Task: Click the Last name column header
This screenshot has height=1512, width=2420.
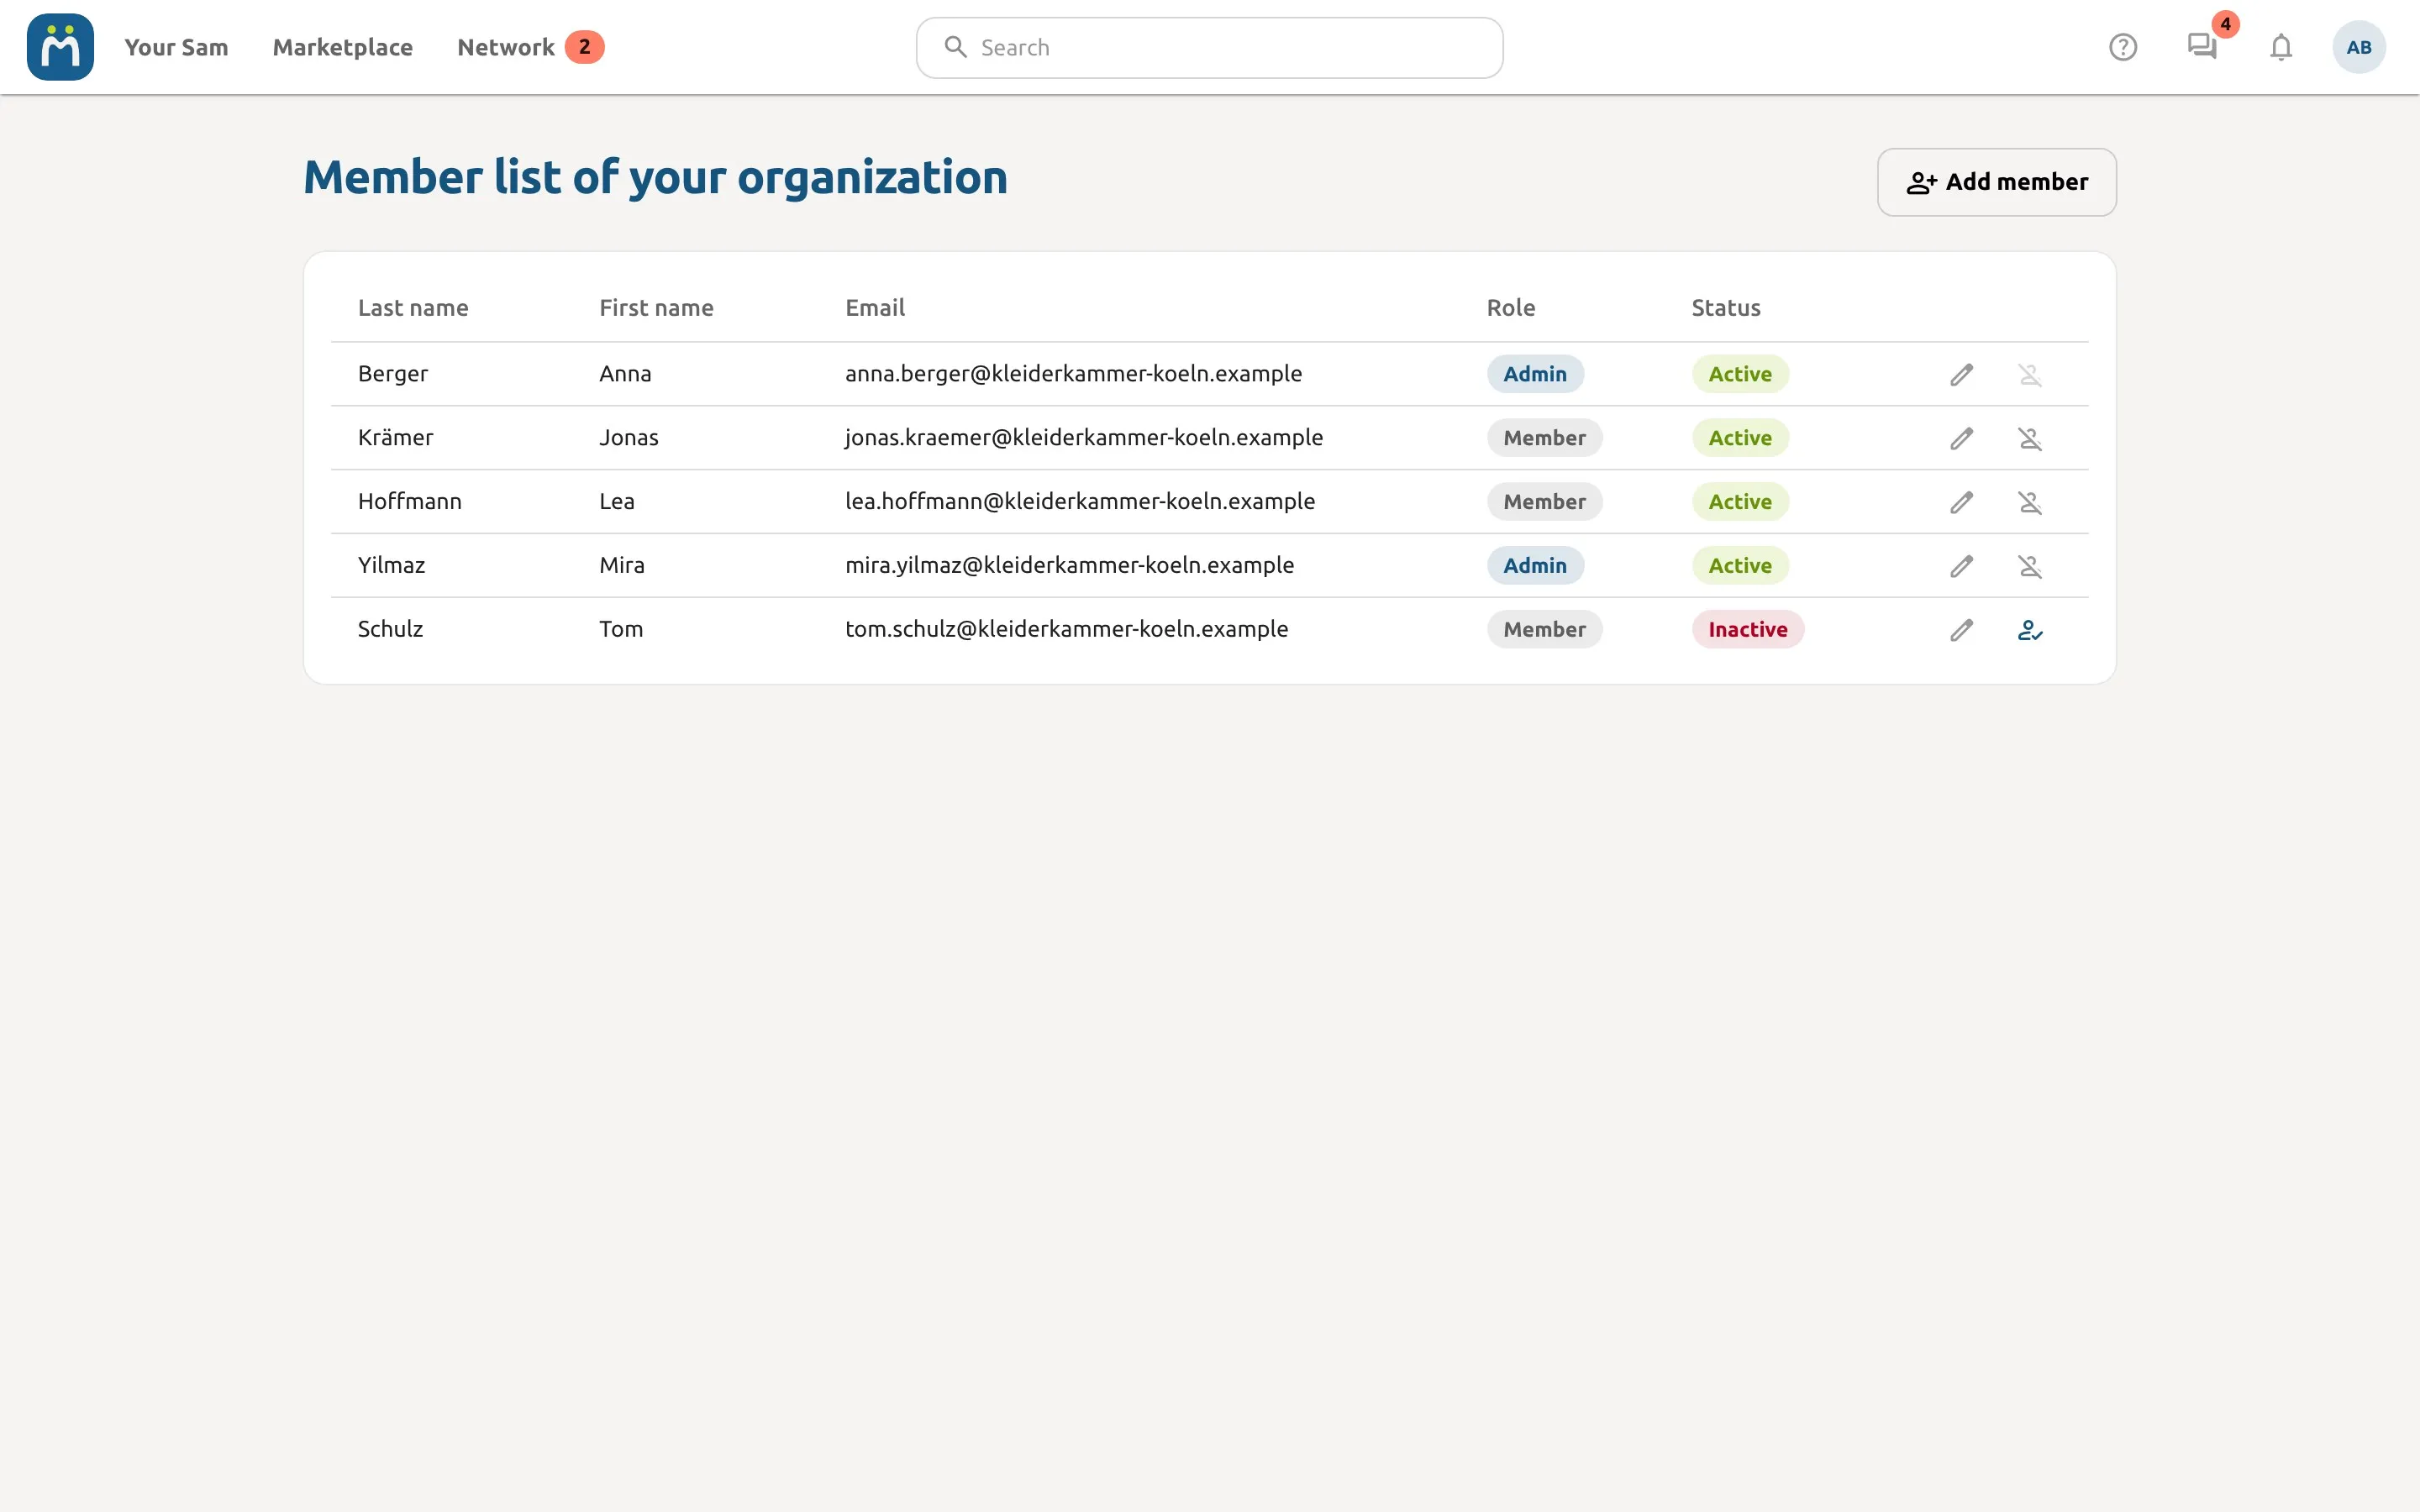Action: pyautogui.click(x=413, y=308)
